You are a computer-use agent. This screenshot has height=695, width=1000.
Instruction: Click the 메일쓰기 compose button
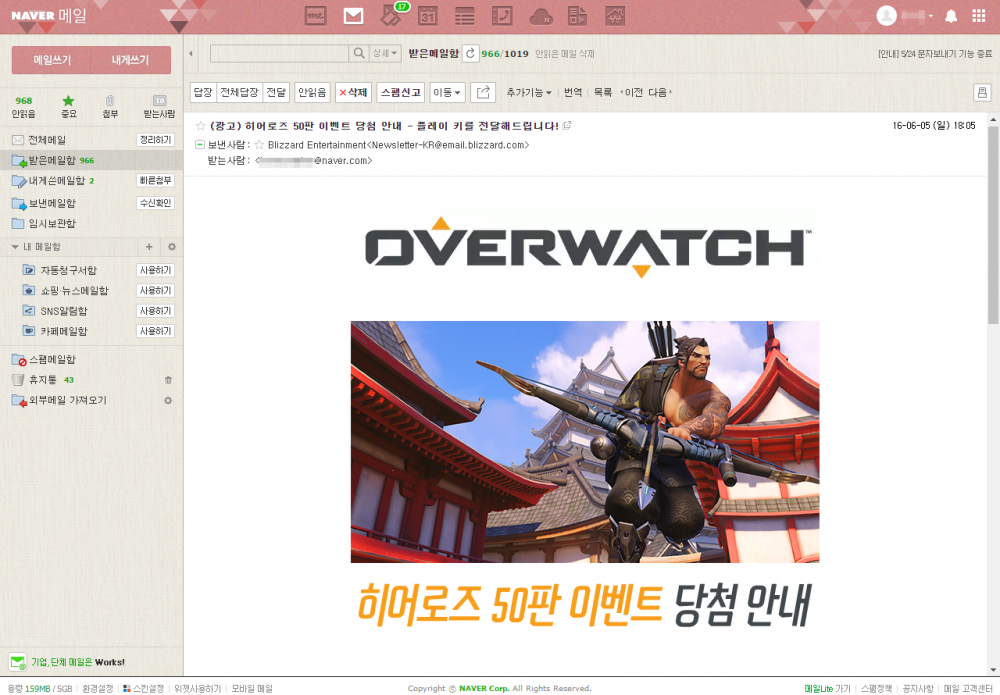52,60
